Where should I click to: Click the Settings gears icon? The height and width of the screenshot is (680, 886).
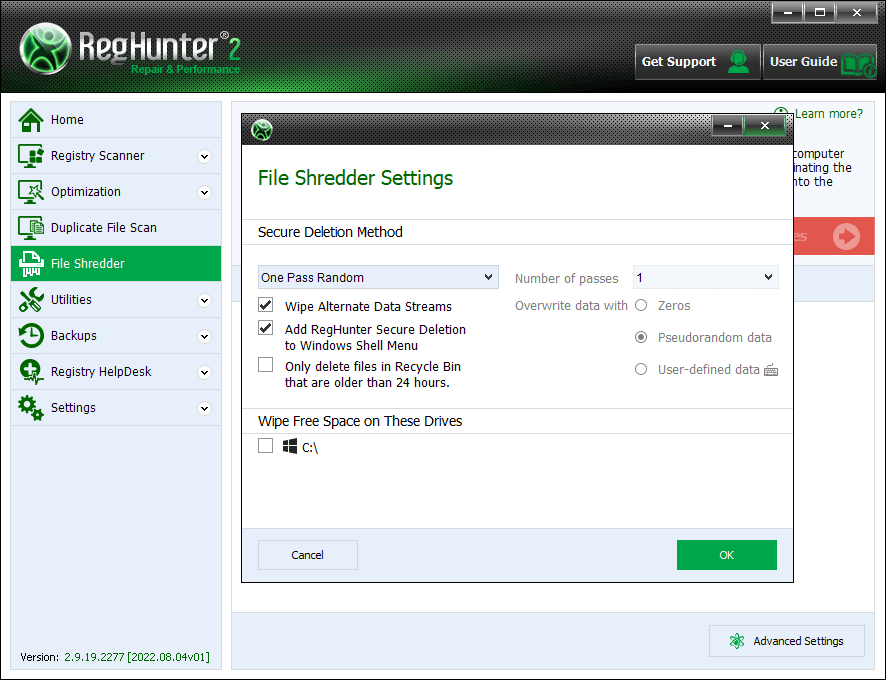(x=32, y=408)
